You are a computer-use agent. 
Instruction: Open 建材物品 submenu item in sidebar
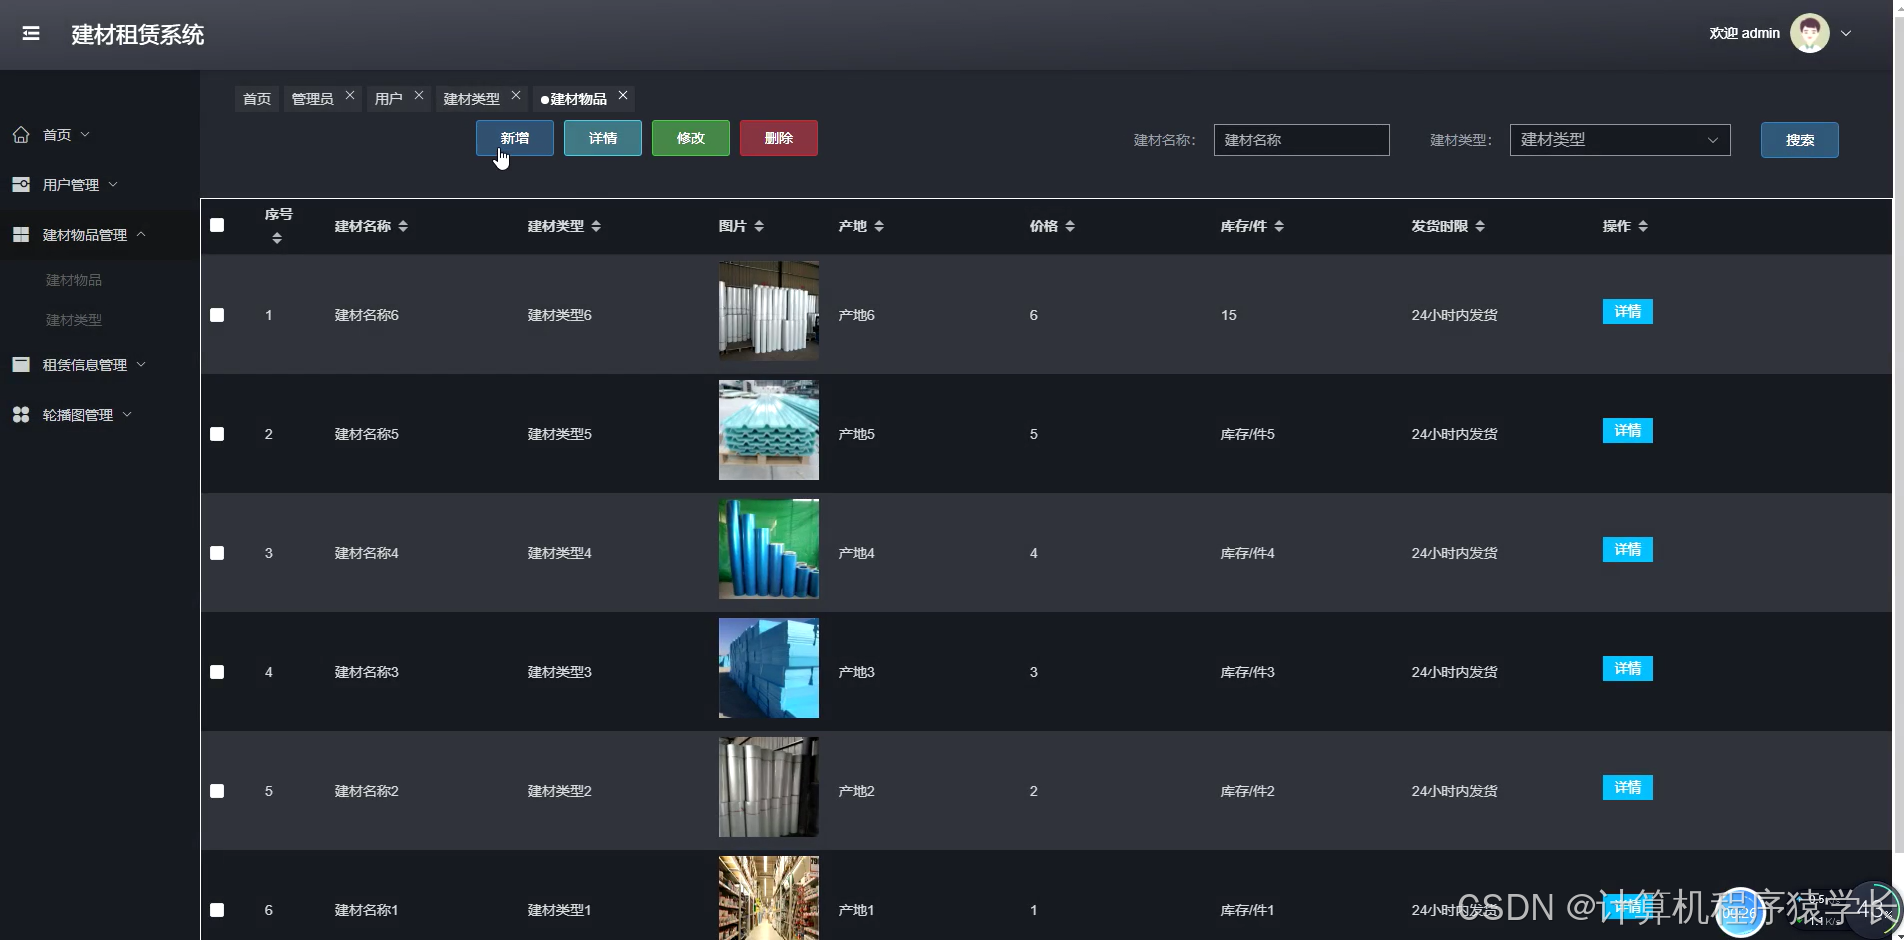[x=74, y=280]
